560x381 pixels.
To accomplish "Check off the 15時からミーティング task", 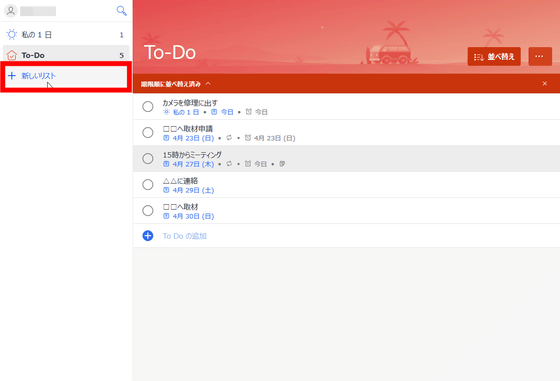I will coord(148,159).
